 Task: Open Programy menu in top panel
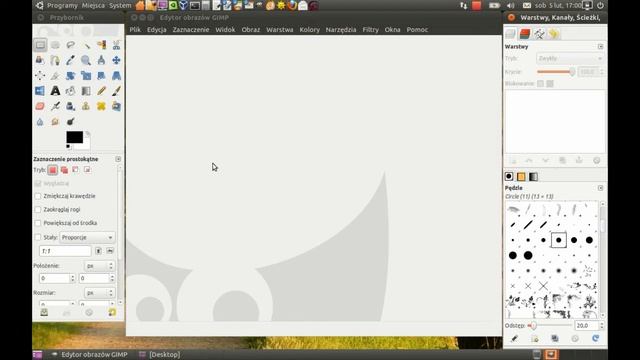click(x=62, y=6)
